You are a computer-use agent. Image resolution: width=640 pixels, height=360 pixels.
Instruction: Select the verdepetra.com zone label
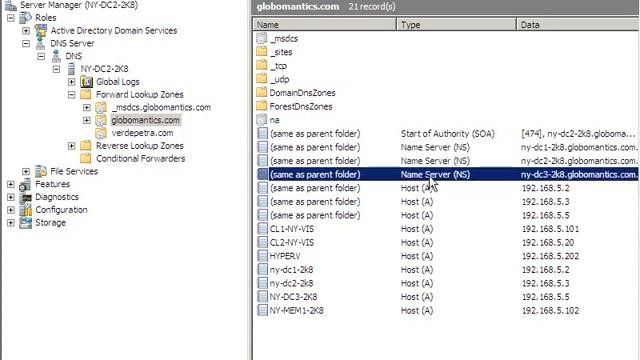142,133
